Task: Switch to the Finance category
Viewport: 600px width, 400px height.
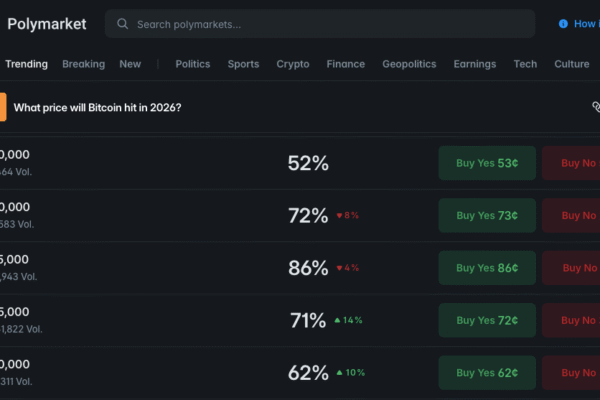Action: [345, 64]
